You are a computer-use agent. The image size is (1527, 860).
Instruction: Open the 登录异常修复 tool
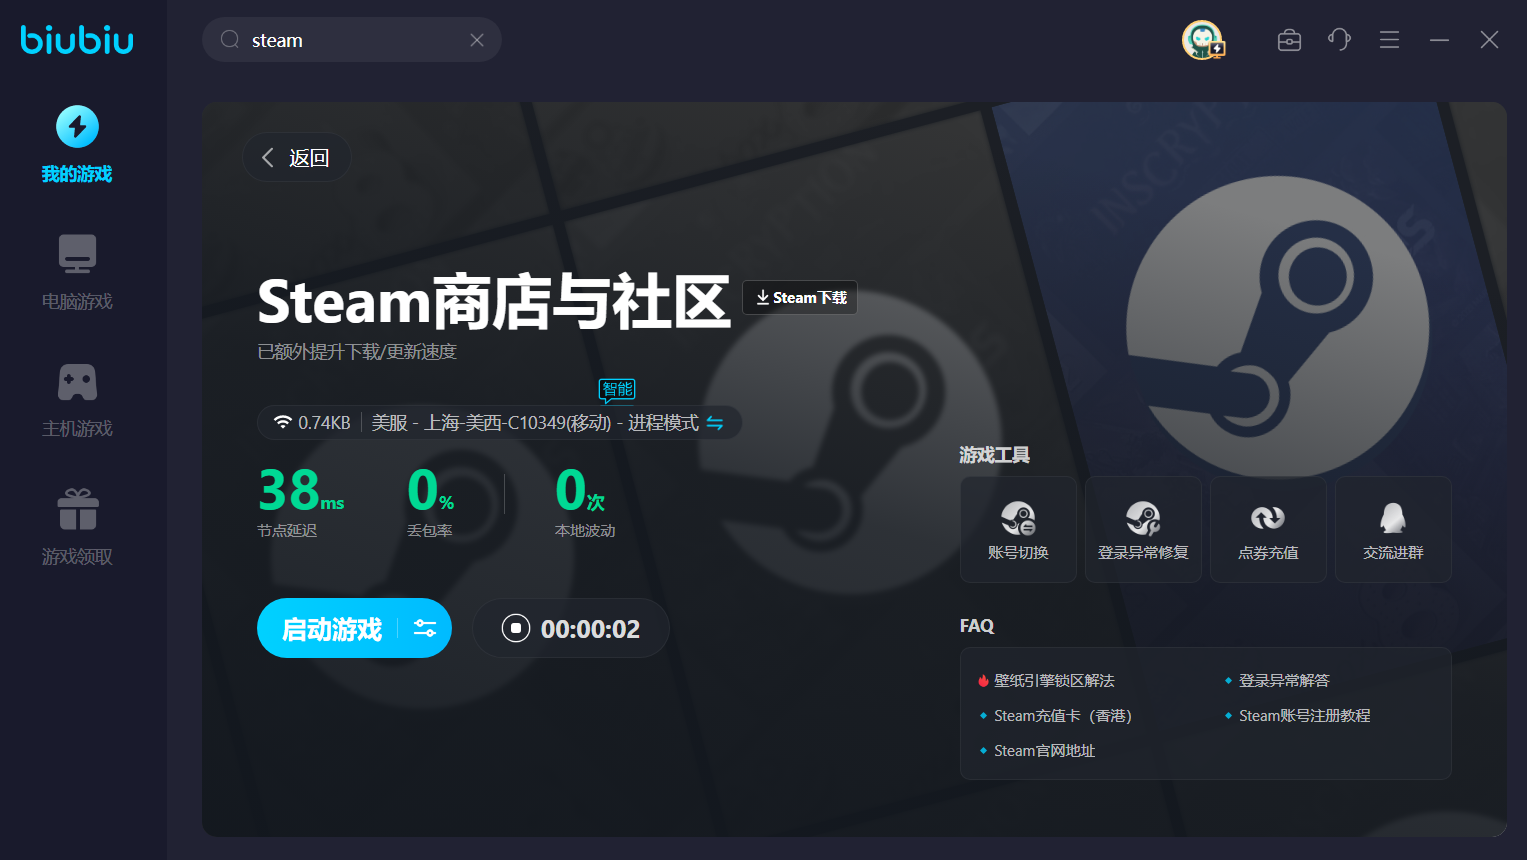1143,529
